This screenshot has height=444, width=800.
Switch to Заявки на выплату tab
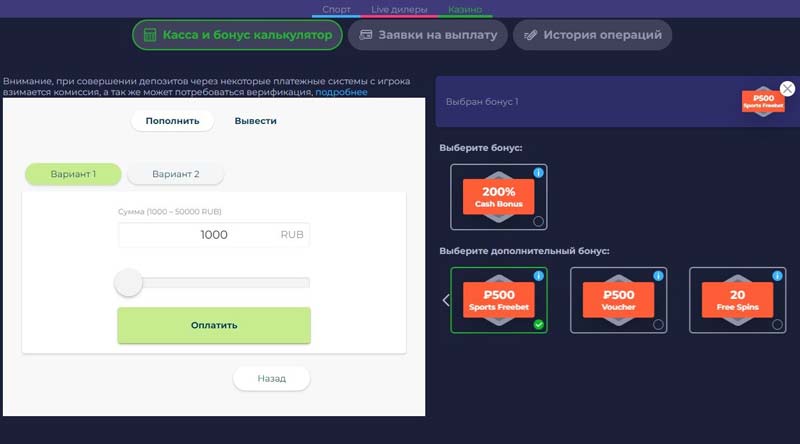tap(427, 35)
